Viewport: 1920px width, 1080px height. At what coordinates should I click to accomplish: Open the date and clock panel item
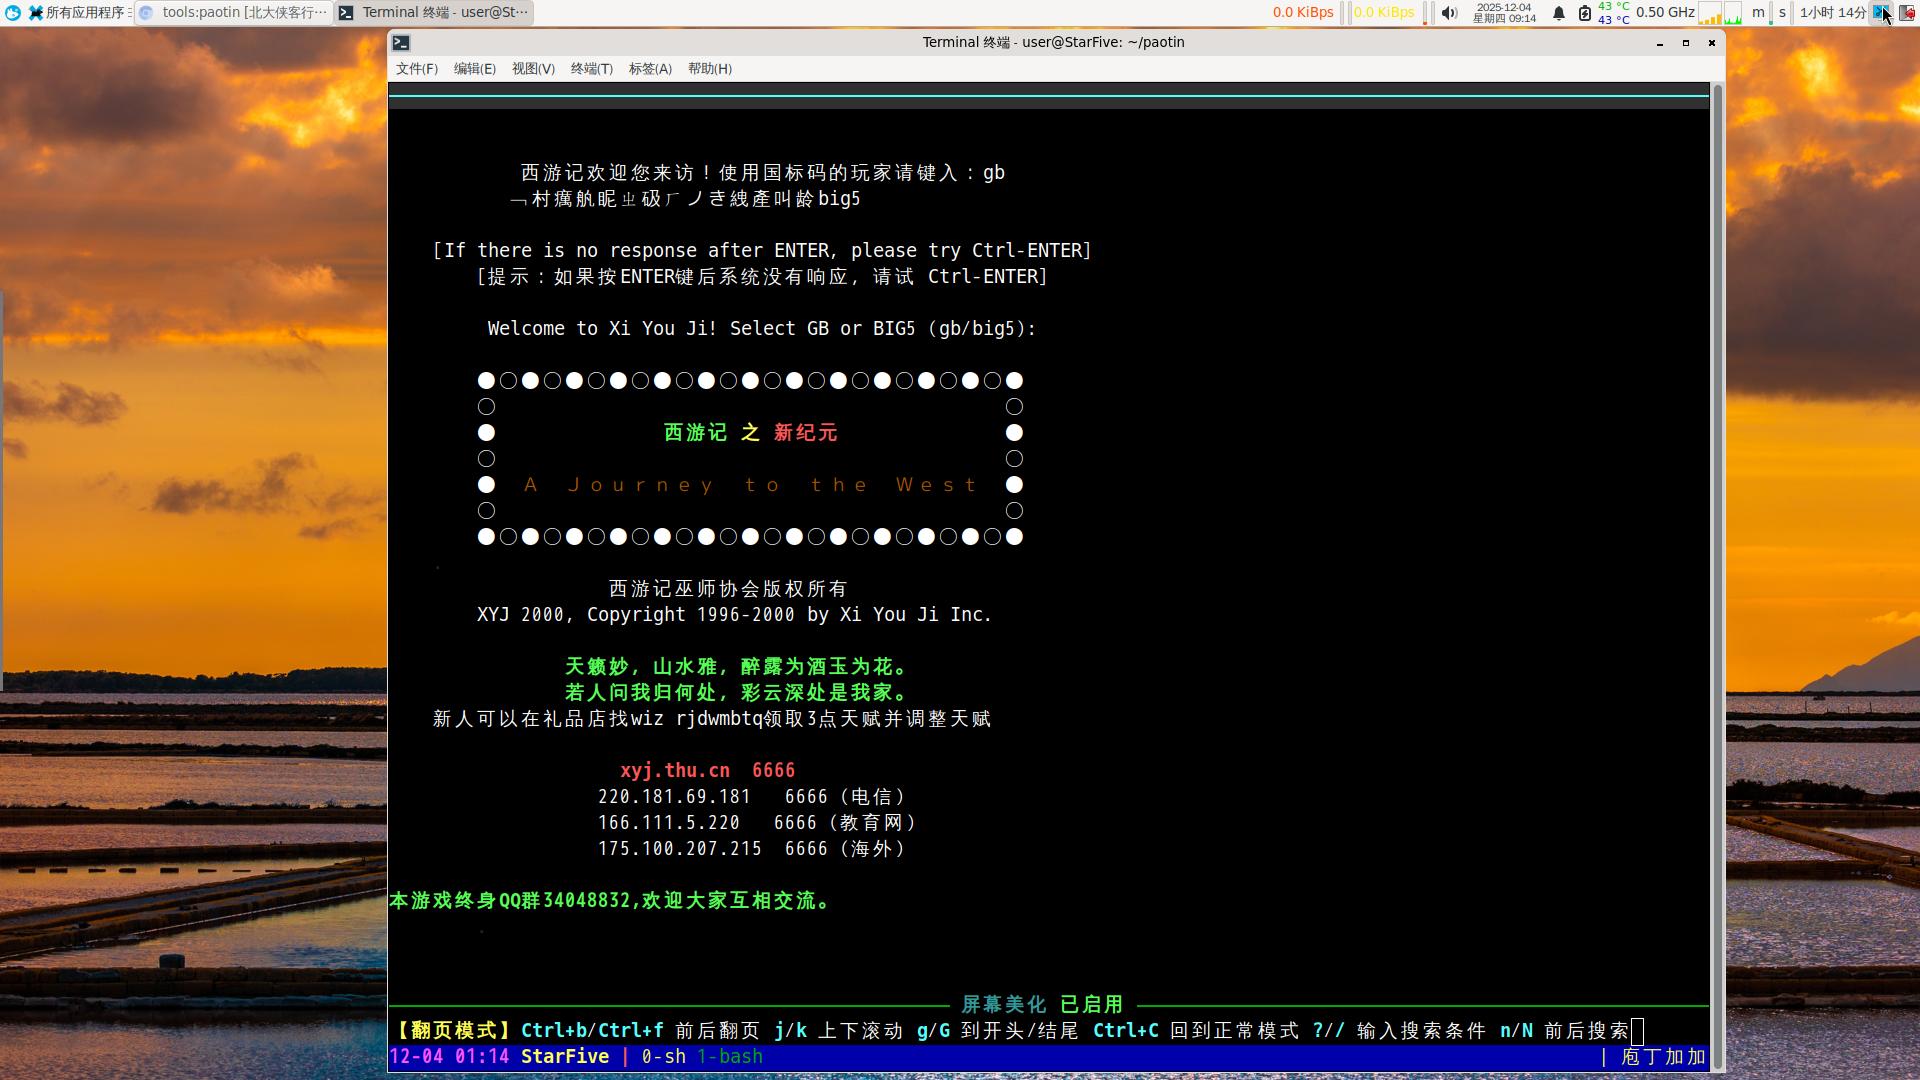click(1503, 13)
